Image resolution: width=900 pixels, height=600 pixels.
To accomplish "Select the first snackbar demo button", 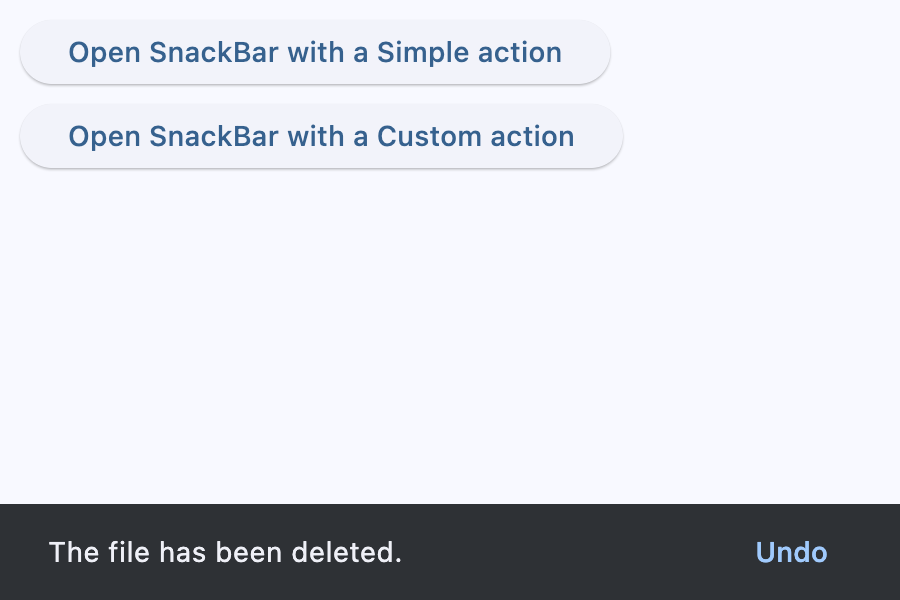I will (x=314, y=52).
